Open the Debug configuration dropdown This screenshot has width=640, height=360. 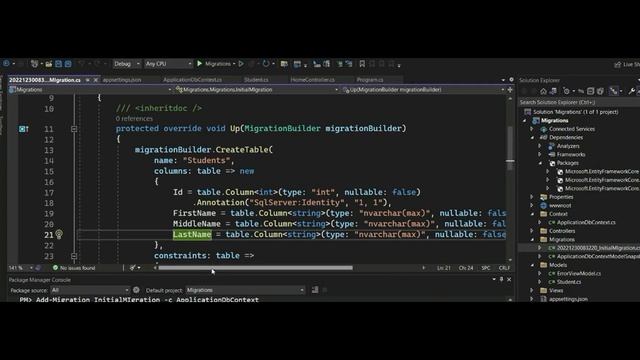point(127,64)
